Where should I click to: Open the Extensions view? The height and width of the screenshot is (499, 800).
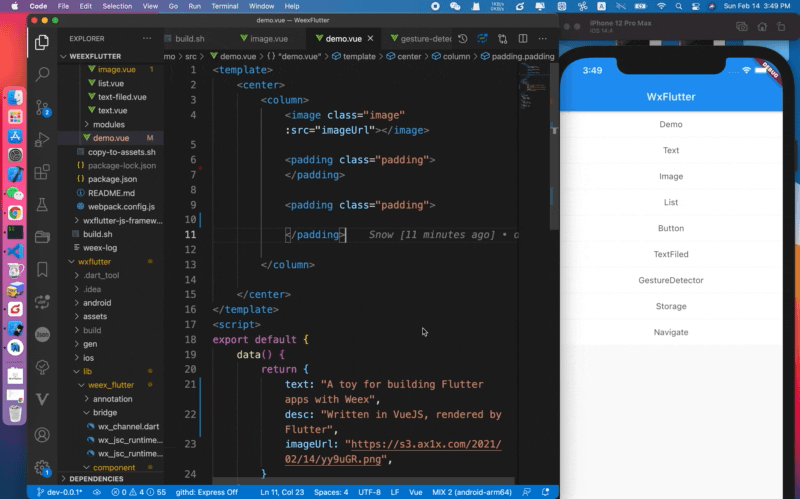pyautogui.click(x=42, y=172)
